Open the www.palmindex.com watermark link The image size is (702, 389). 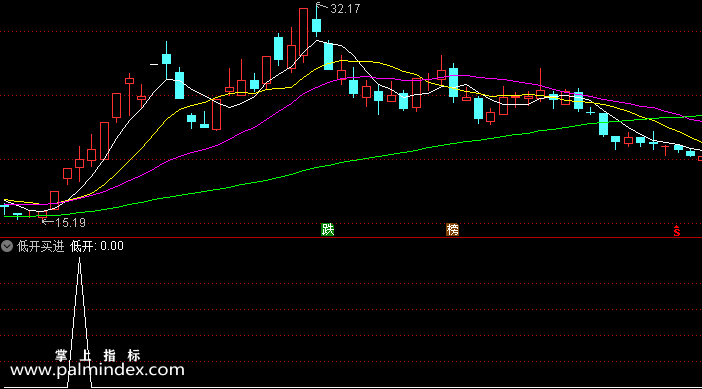pyautogui.click(x=97, y=370)
